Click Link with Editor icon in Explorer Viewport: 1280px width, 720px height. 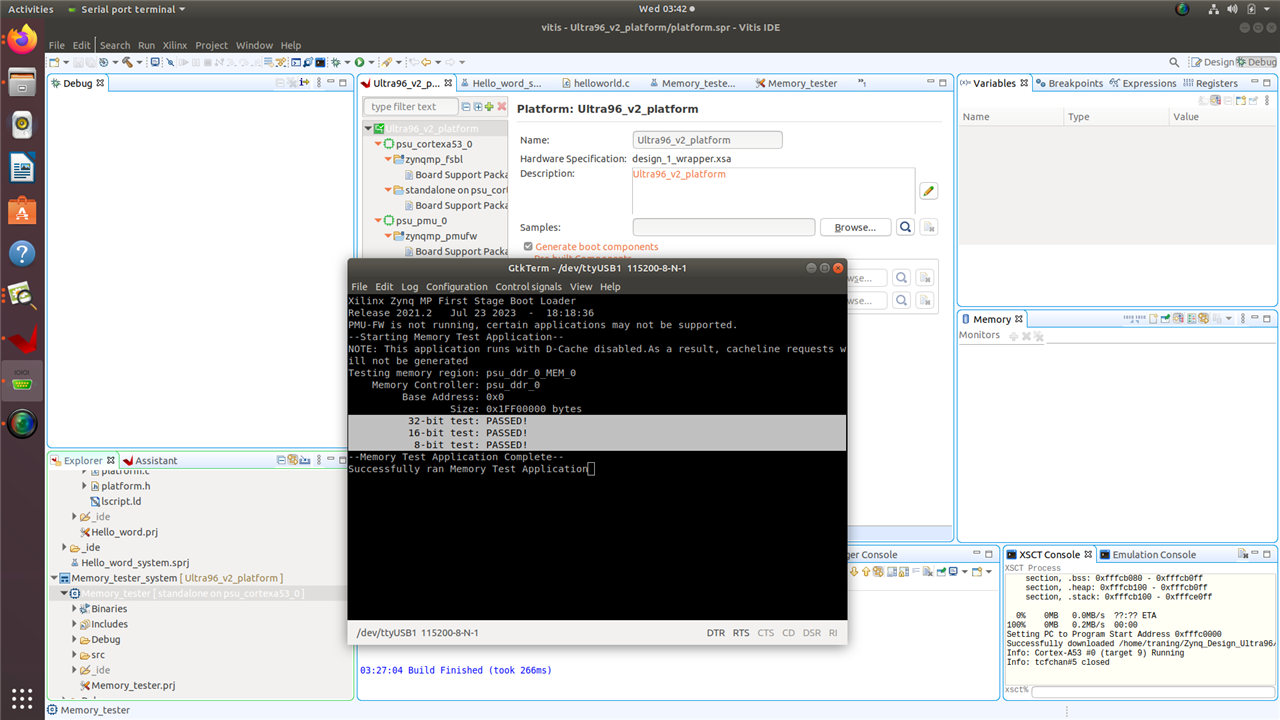[293, 460]
